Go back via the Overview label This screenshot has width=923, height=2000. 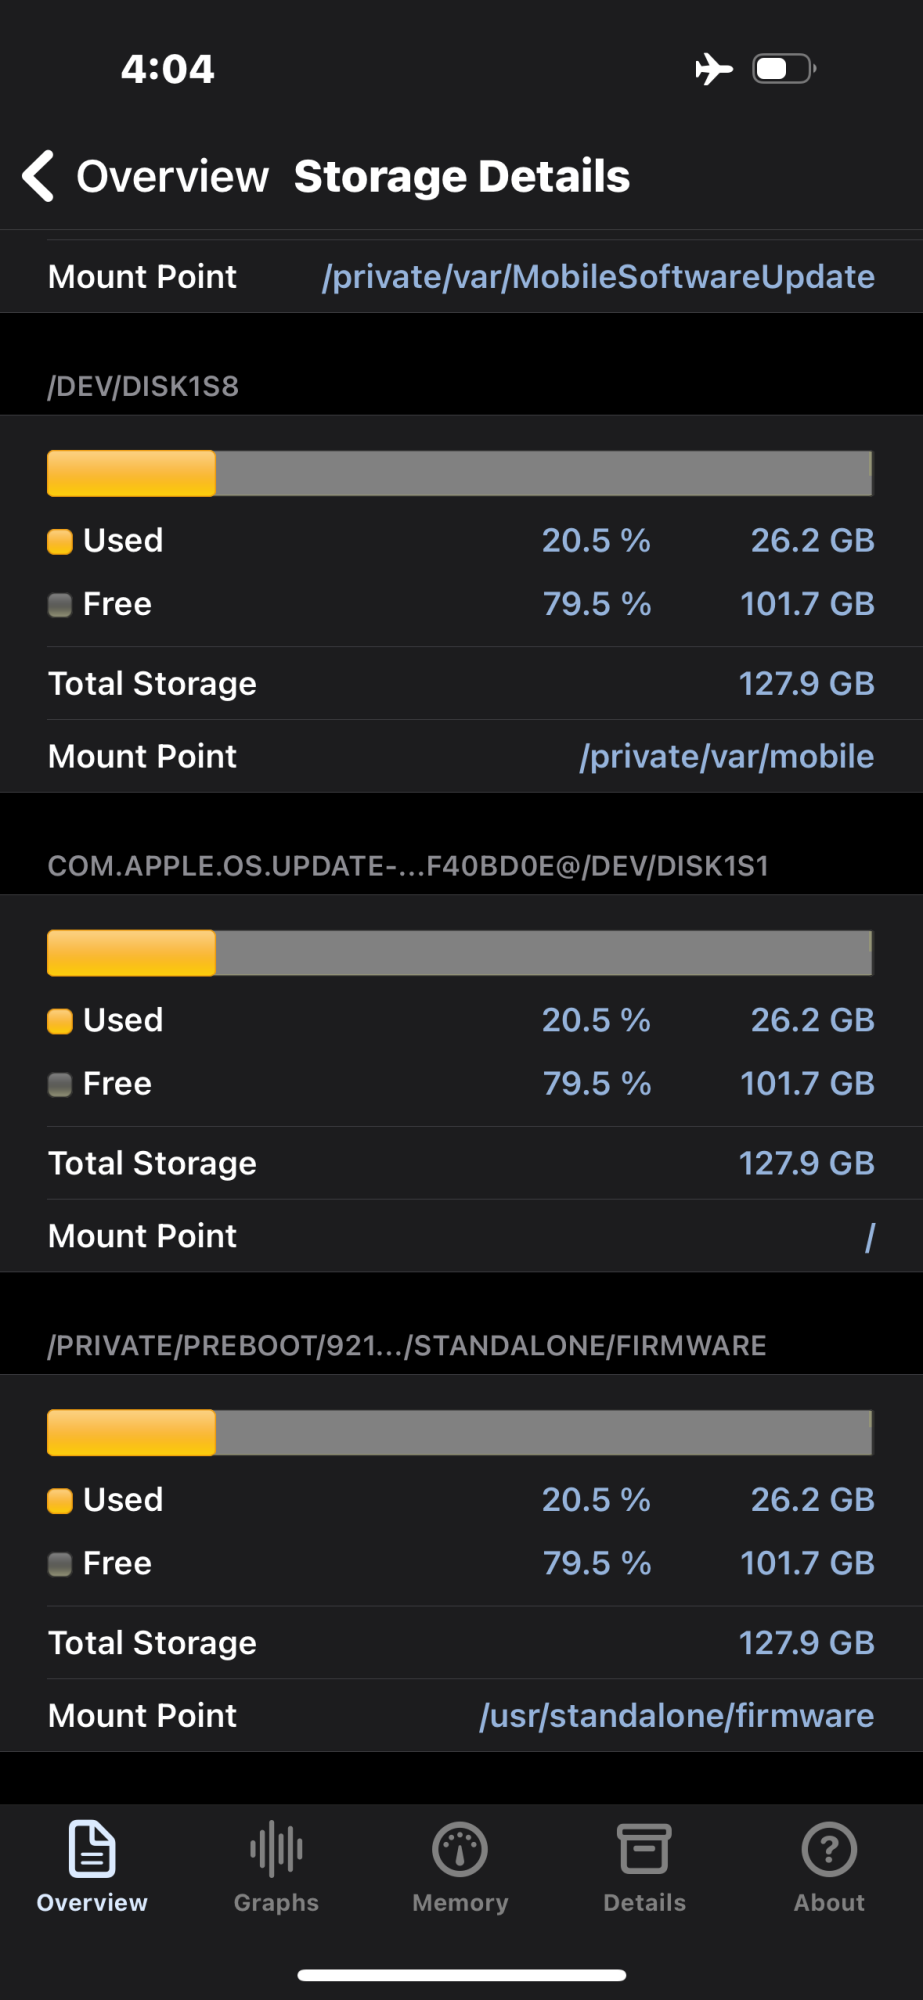click(x=172, y=177)
